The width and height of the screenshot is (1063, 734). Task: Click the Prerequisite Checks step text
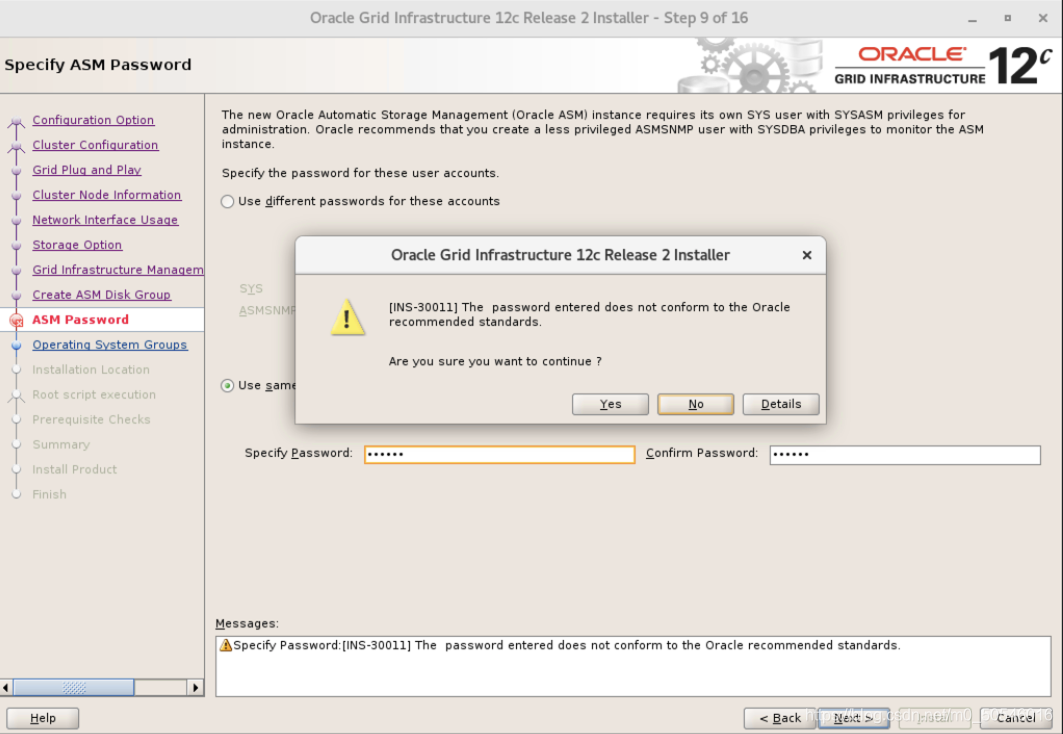tap(92, 420)
